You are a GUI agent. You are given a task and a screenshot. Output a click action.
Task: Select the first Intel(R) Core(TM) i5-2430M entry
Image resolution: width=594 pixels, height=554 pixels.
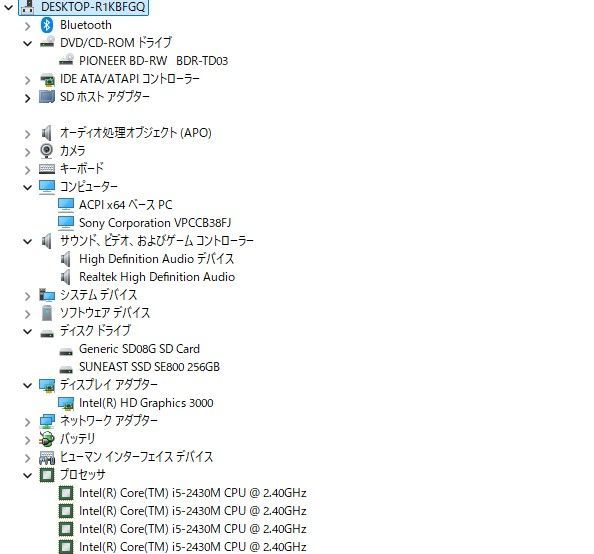click(192, 493)
